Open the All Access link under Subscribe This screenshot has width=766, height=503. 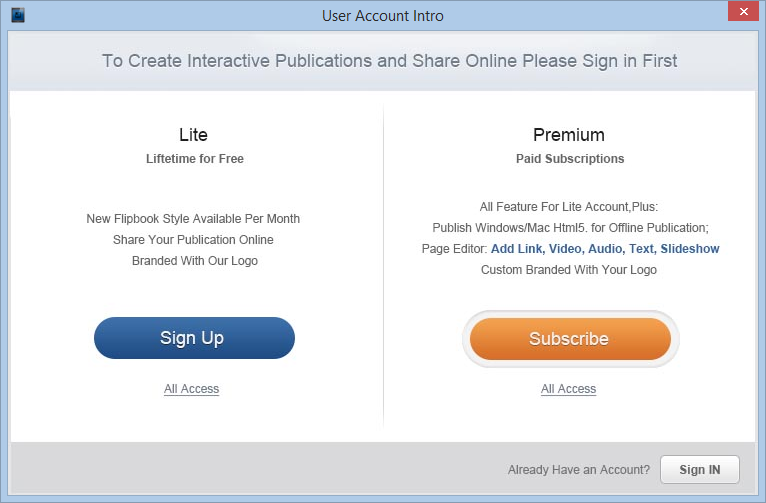[568, 389]
